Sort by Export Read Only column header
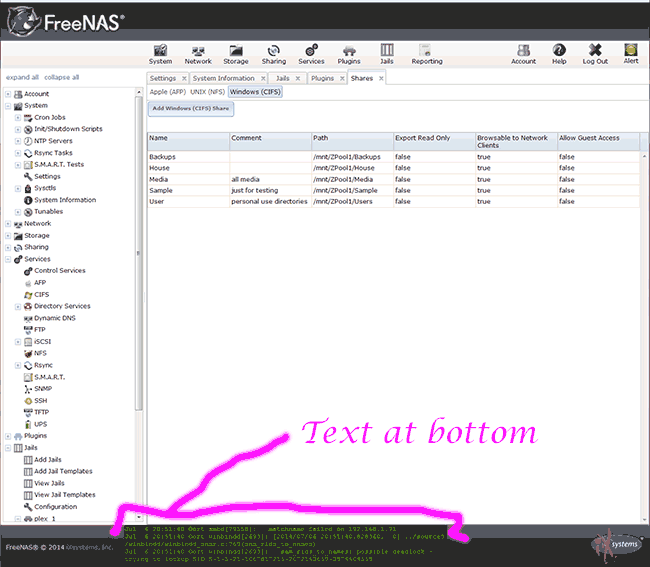Viewport: 650px width, 567px height. (x=434, y=141)
